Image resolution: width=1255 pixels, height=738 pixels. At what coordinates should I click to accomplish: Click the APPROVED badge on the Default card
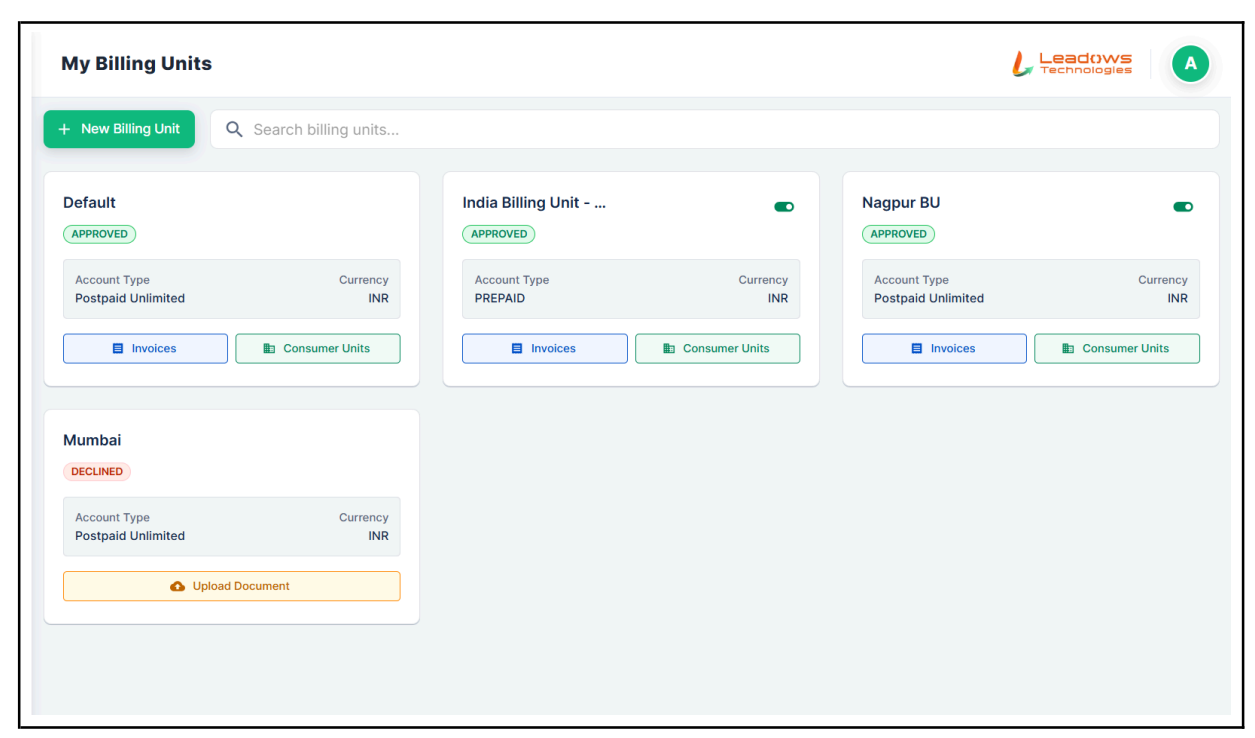[x=99, y=234]
